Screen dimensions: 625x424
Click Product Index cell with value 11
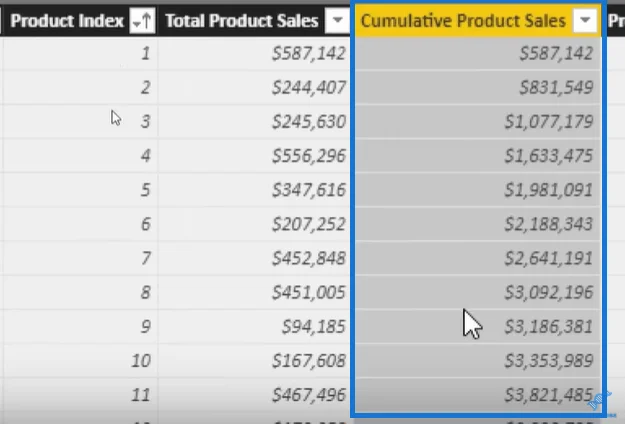[80, 395]
